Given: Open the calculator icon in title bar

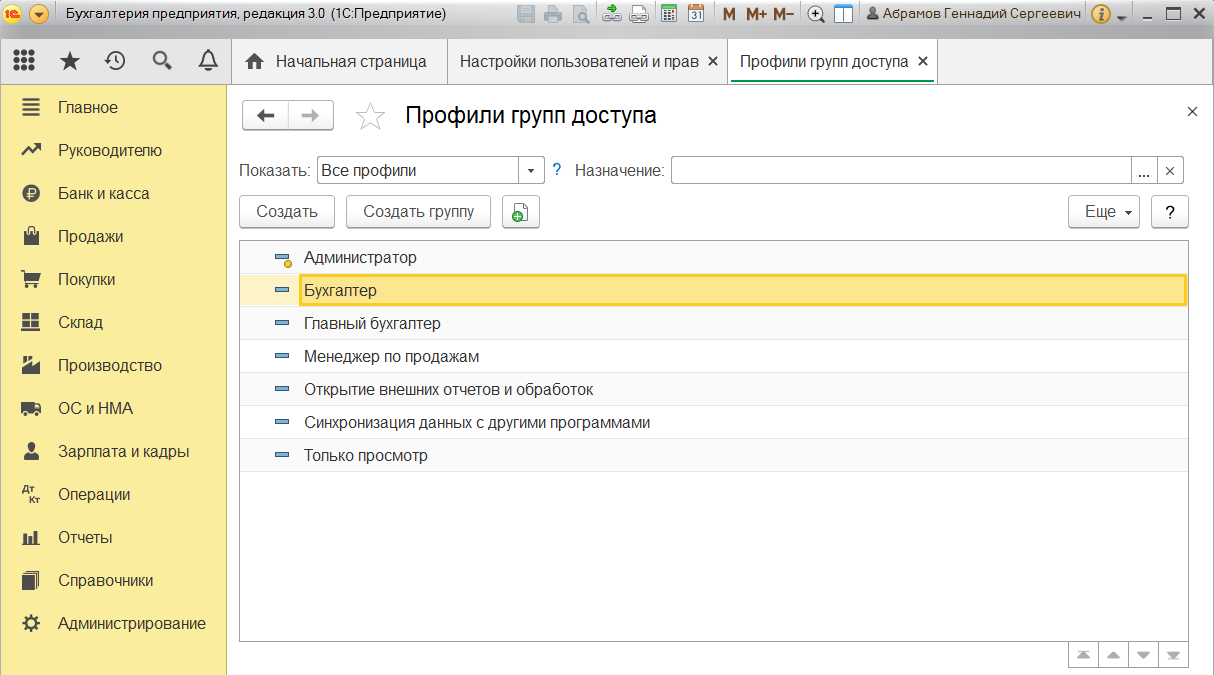Looking at the screenshot, I should click(669, 14).
